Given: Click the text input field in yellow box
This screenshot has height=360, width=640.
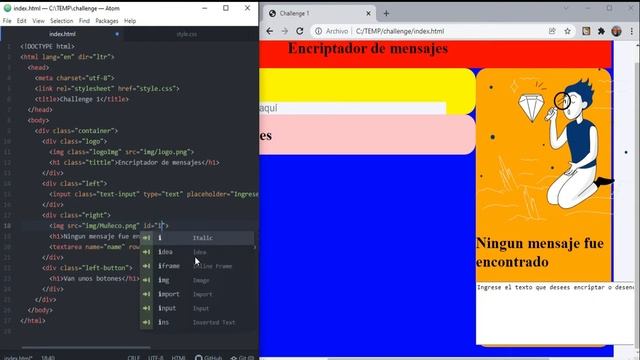Looking at the screenshot, I should 353,108.
